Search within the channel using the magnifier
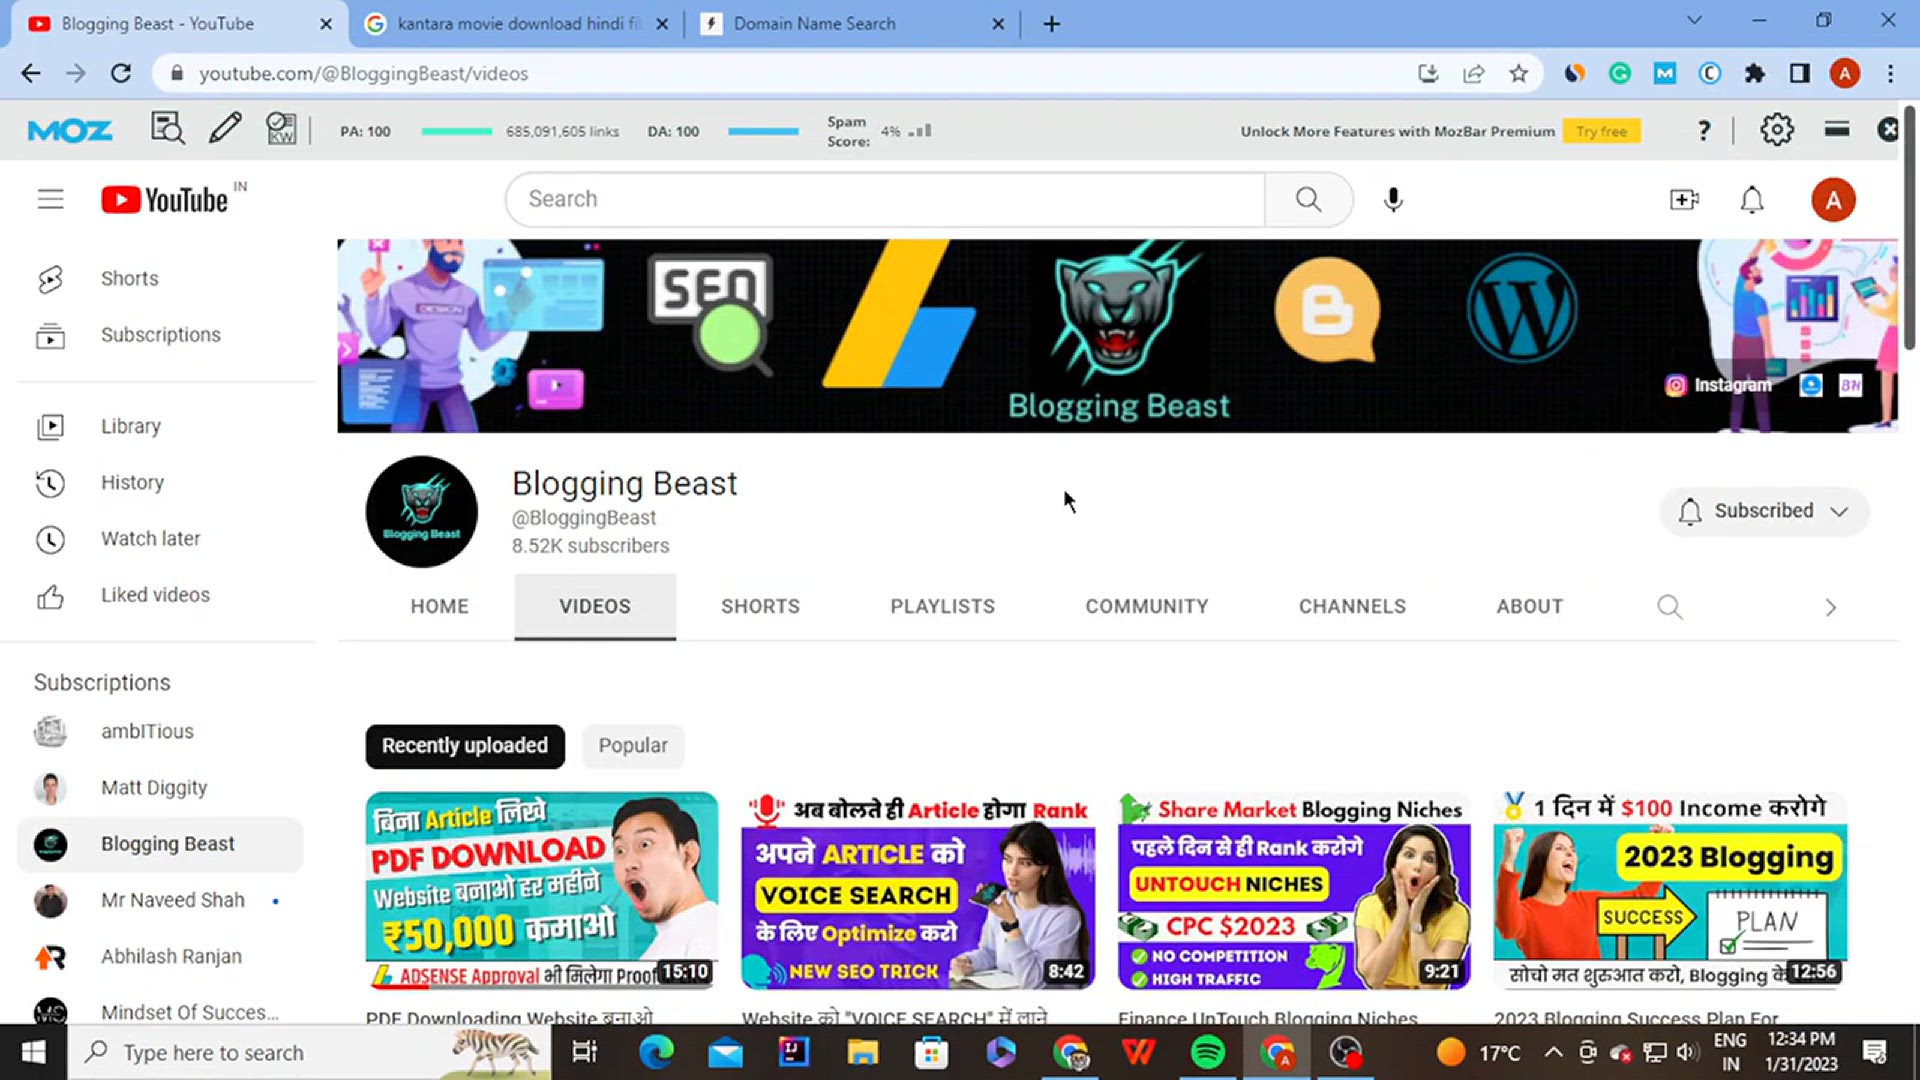This screenshot has height=1080, width=1920. click(1669, 607)
